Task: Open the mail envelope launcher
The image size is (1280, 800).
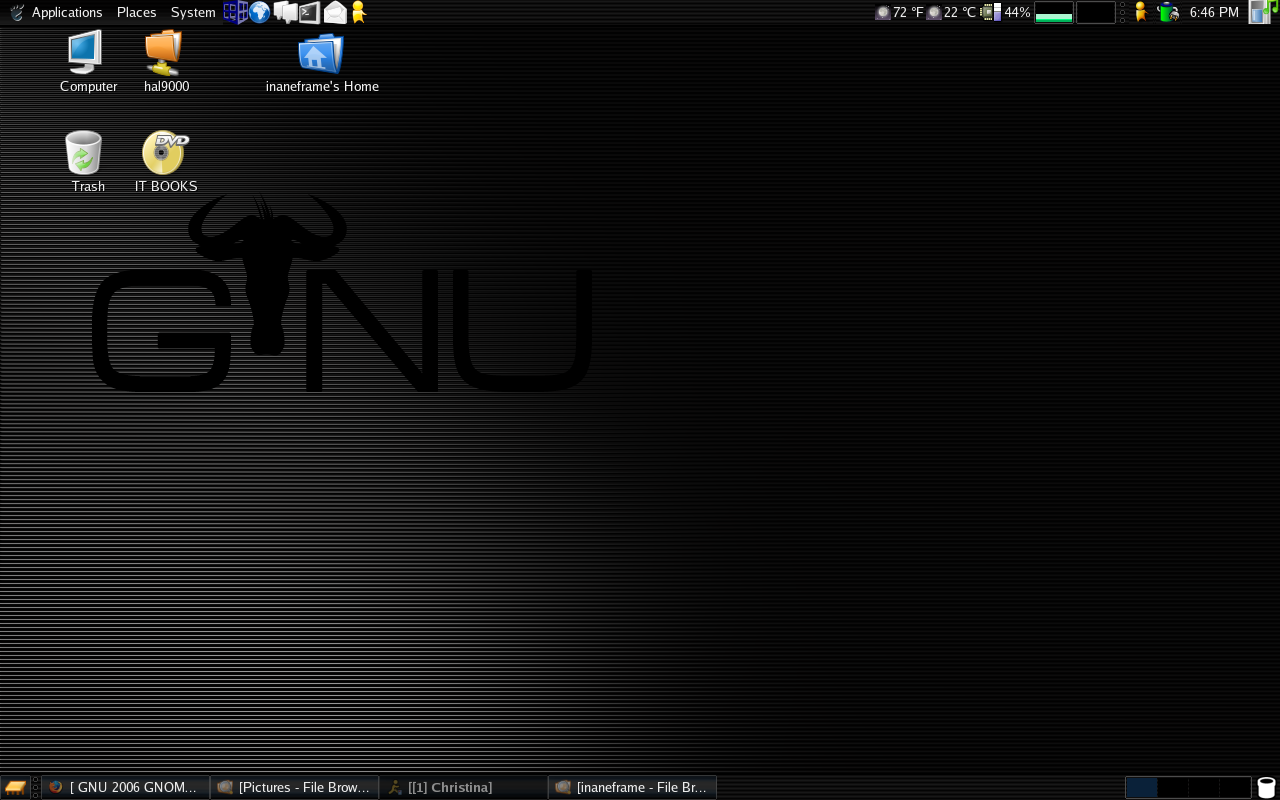Action: (335, 12)
